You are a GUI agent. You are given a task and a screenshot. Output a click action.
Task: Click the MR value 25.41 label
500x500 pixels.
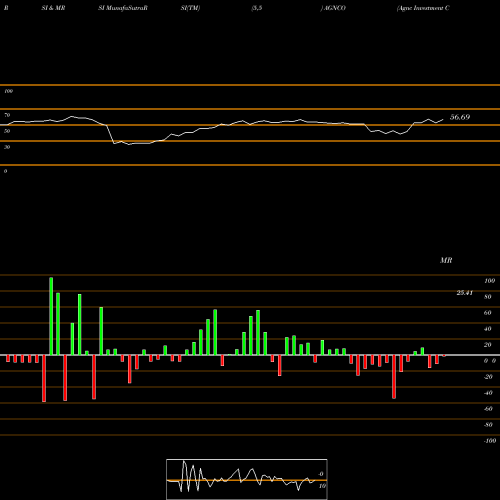[x=464, y=293]
